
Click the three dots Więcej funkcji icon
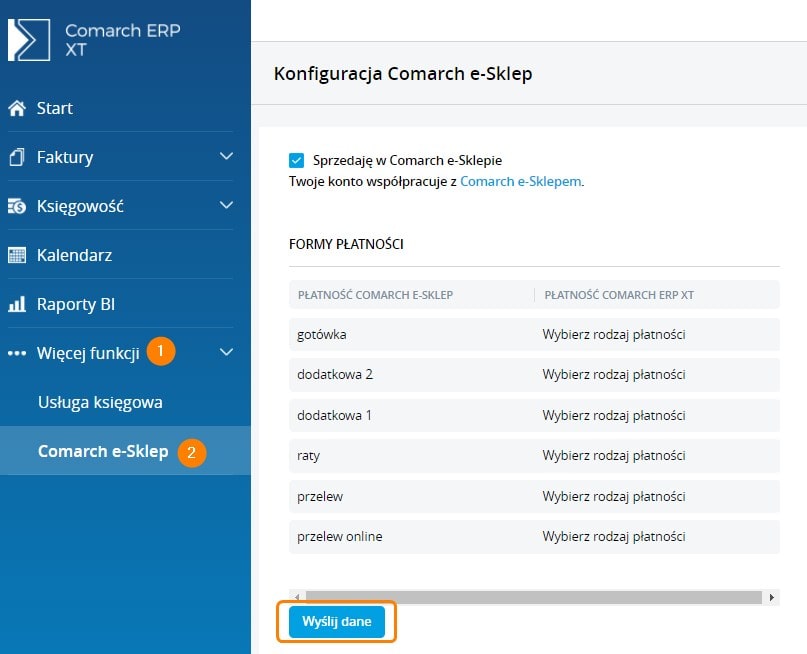pyautogui.click(x=17, y=353)
